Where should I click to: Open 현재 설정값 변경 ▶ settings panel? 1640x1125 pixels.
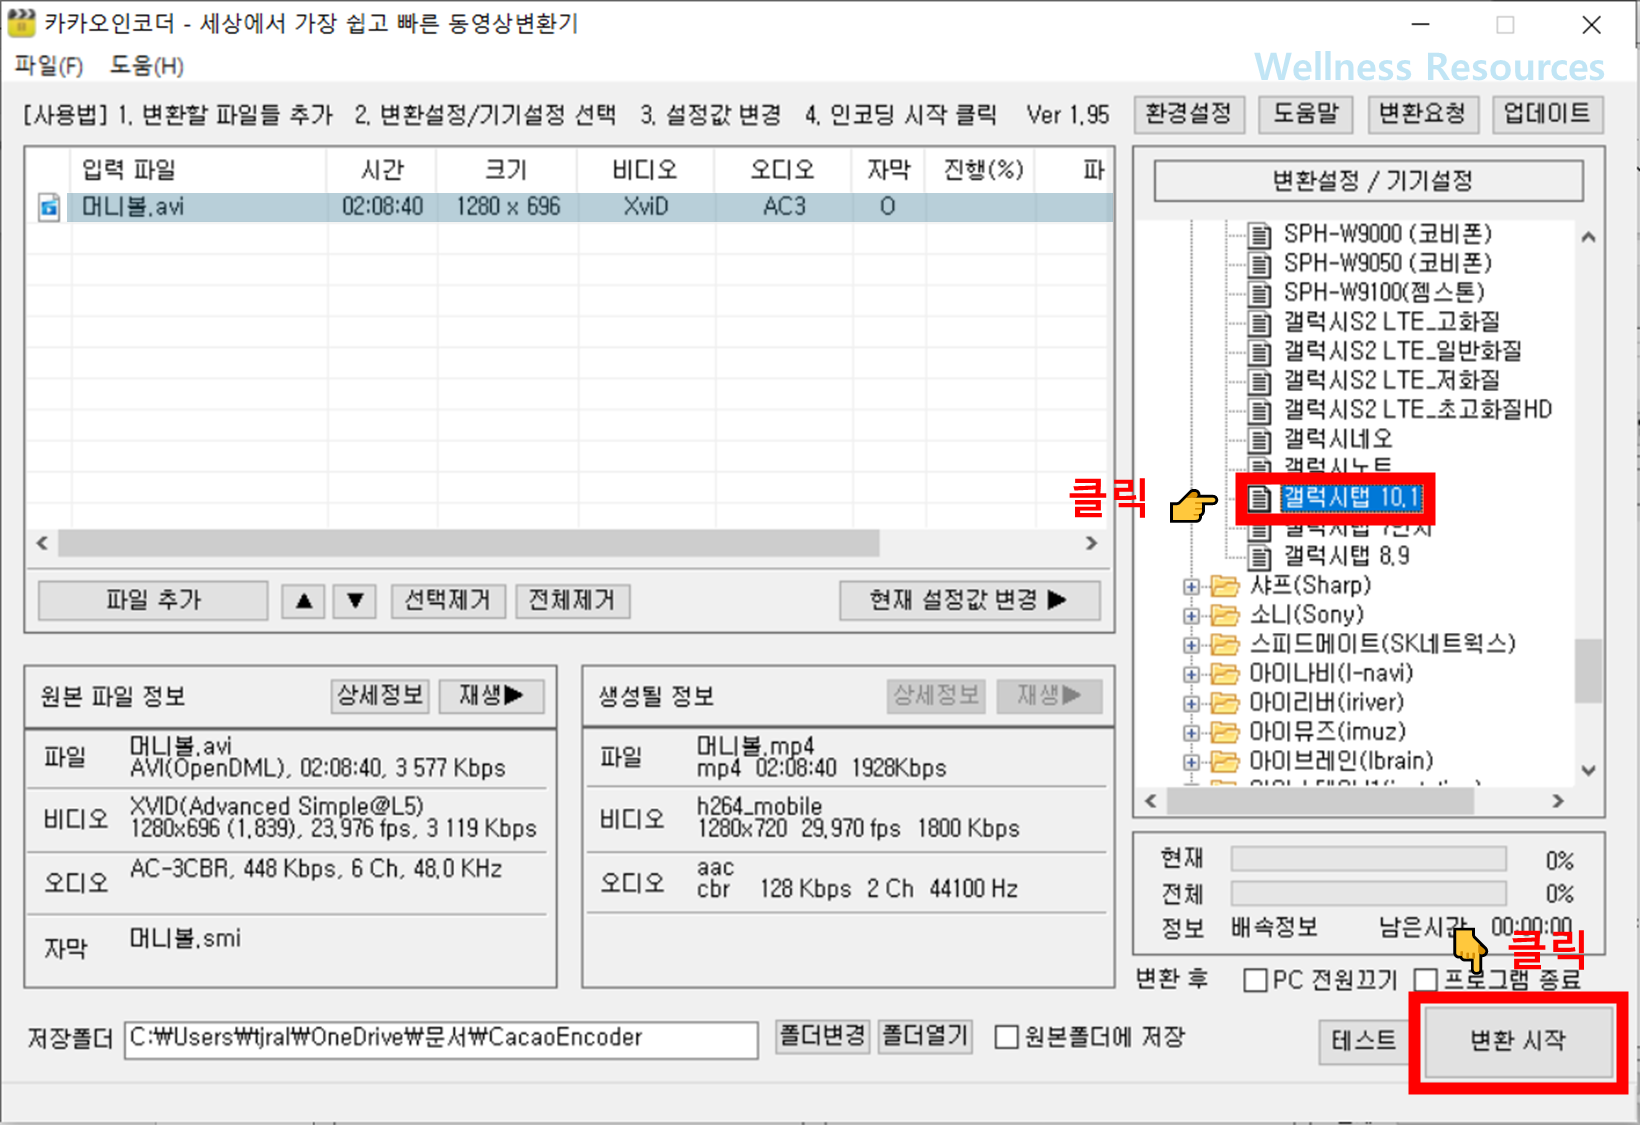point(969,600)
